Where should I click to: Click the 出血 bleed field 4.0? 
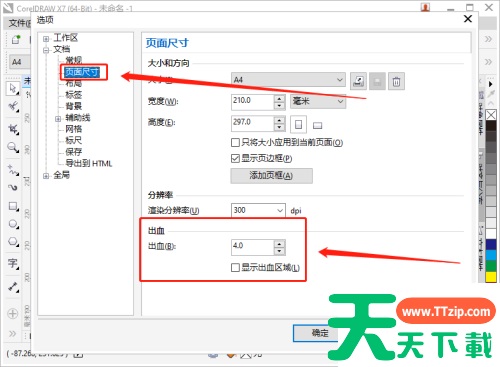pos(253,247)
